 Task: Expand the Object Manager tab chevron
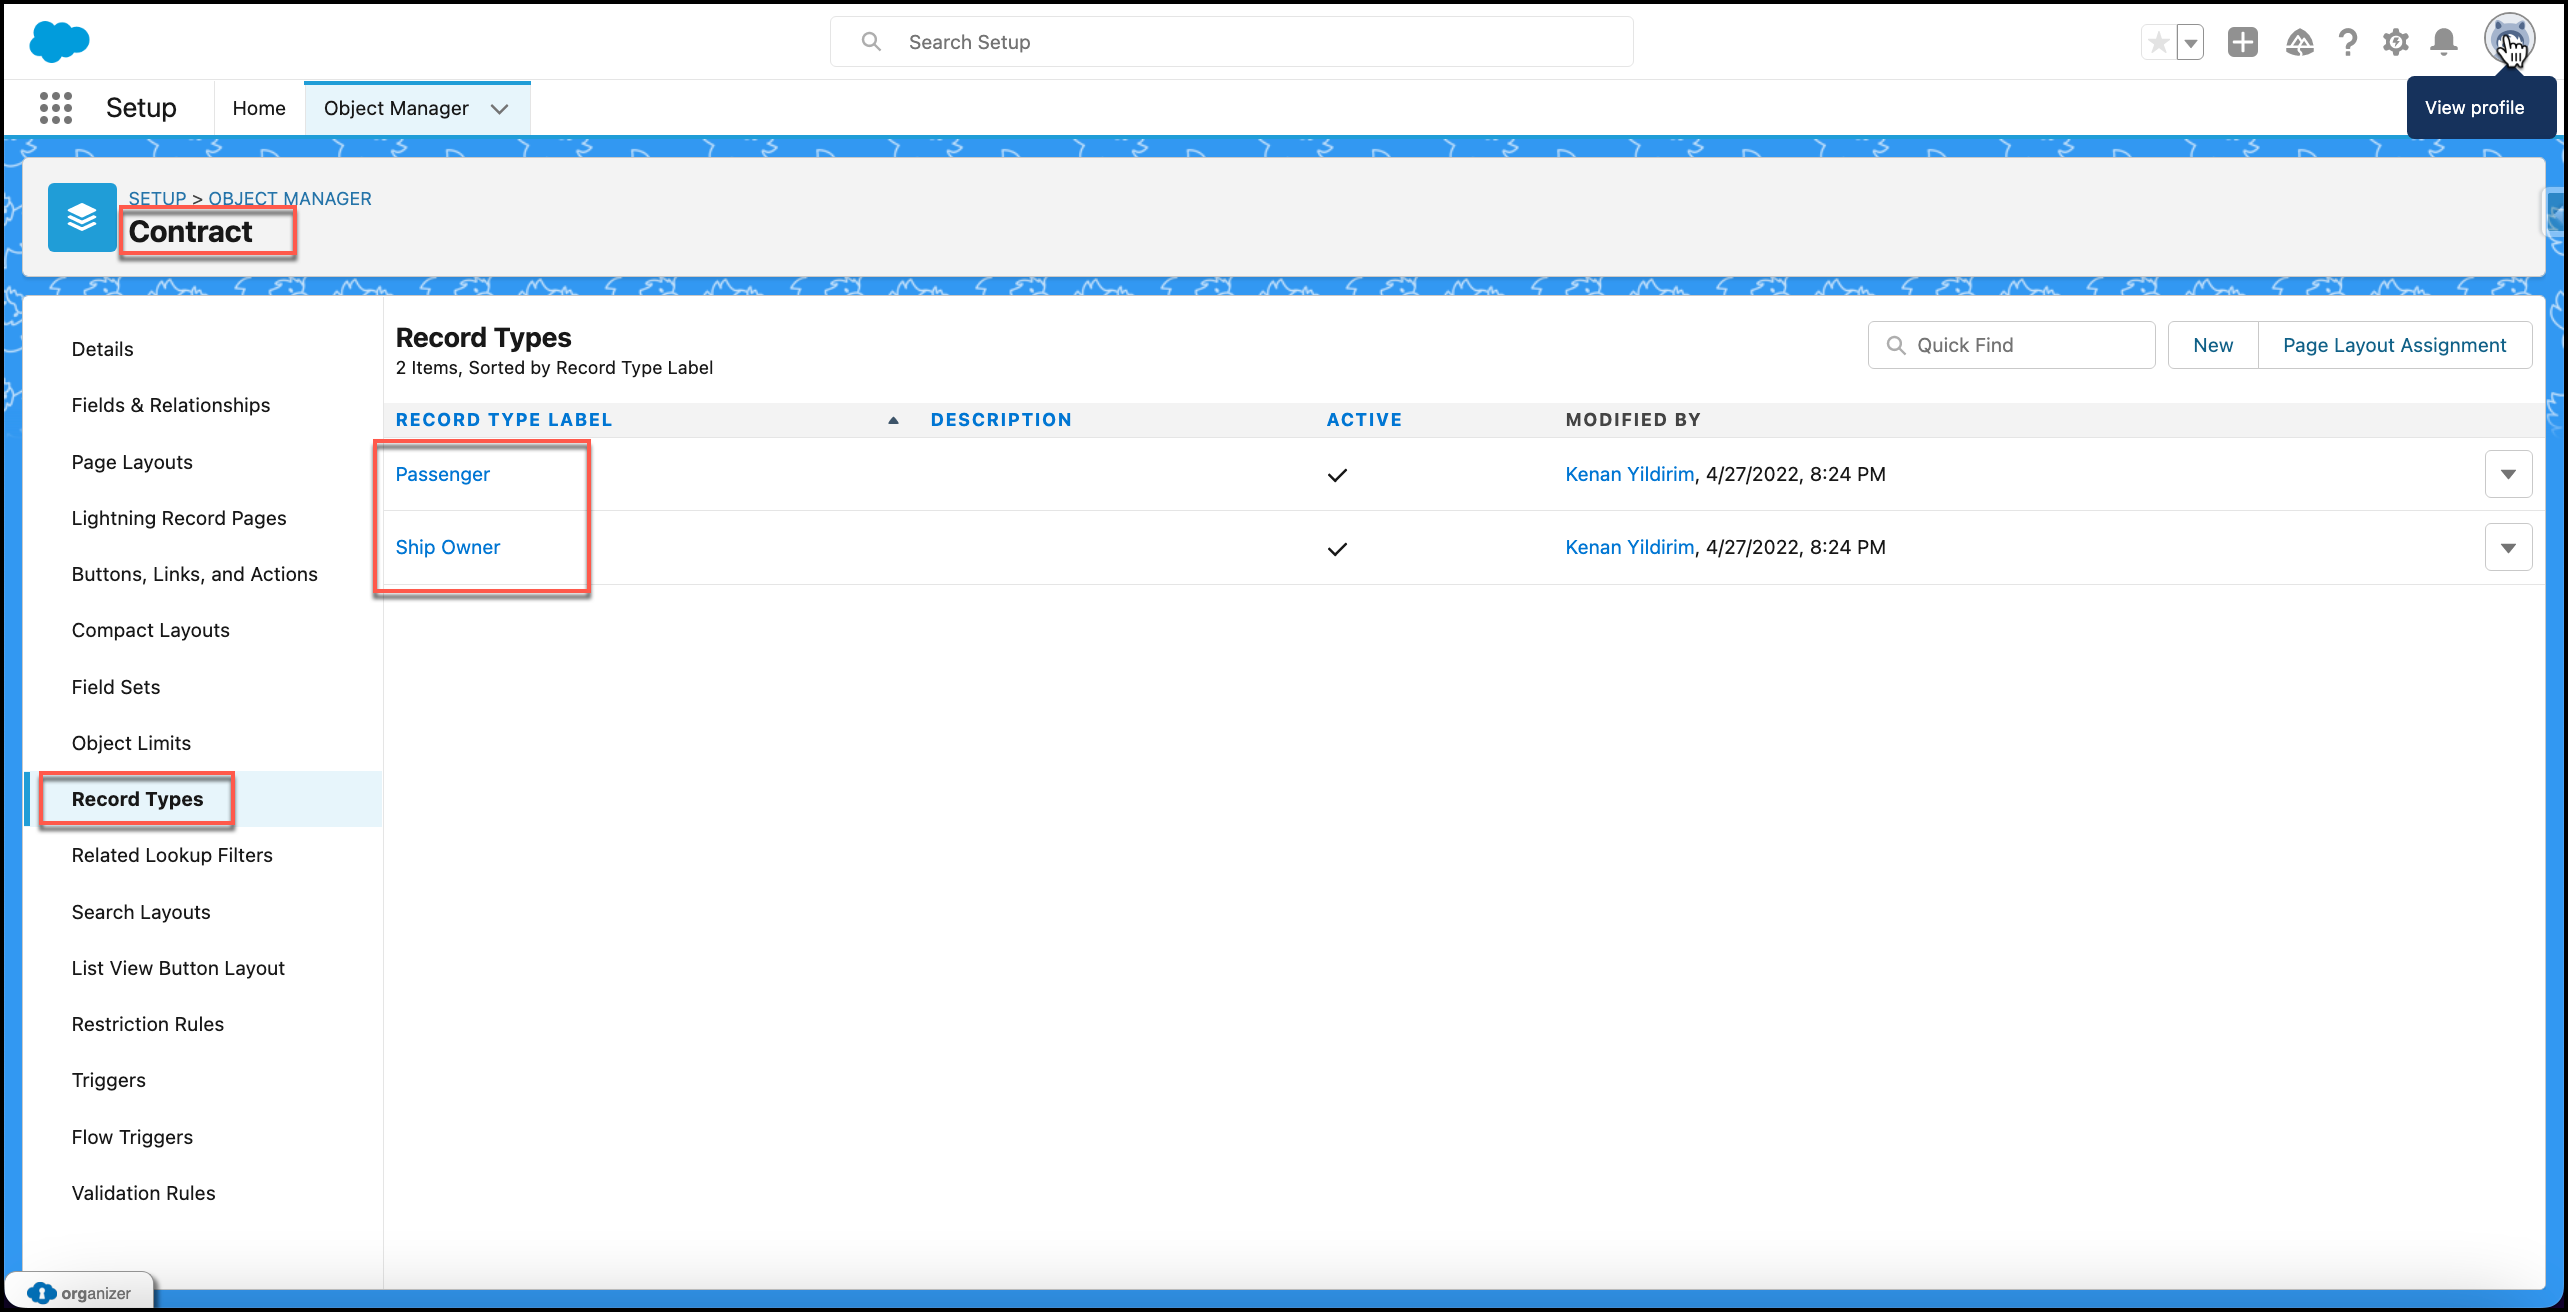pyautogui.click(x=500, y=109)
